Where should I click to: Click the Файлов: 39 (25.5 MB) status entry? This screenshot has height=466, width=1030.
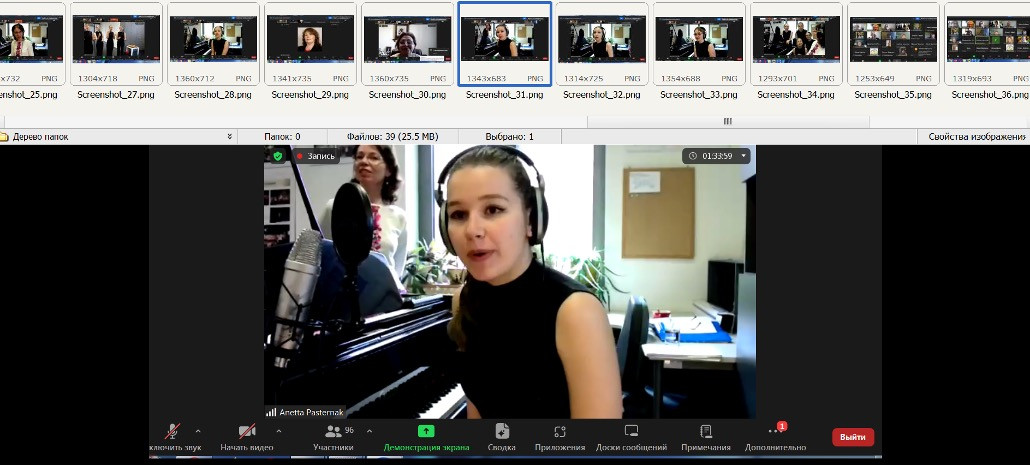[x=392, y=137]
